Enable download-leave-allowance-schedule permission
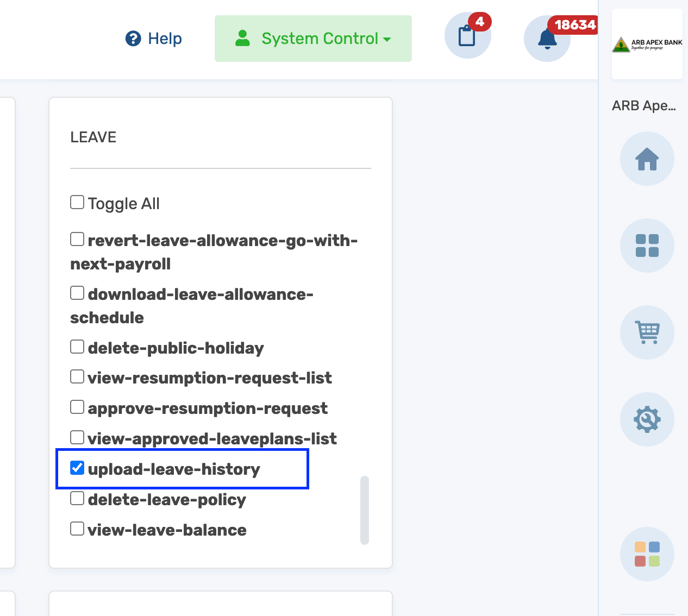Viewport: 688px width, 616px height. pyautogui.click(x=77, y=293)
